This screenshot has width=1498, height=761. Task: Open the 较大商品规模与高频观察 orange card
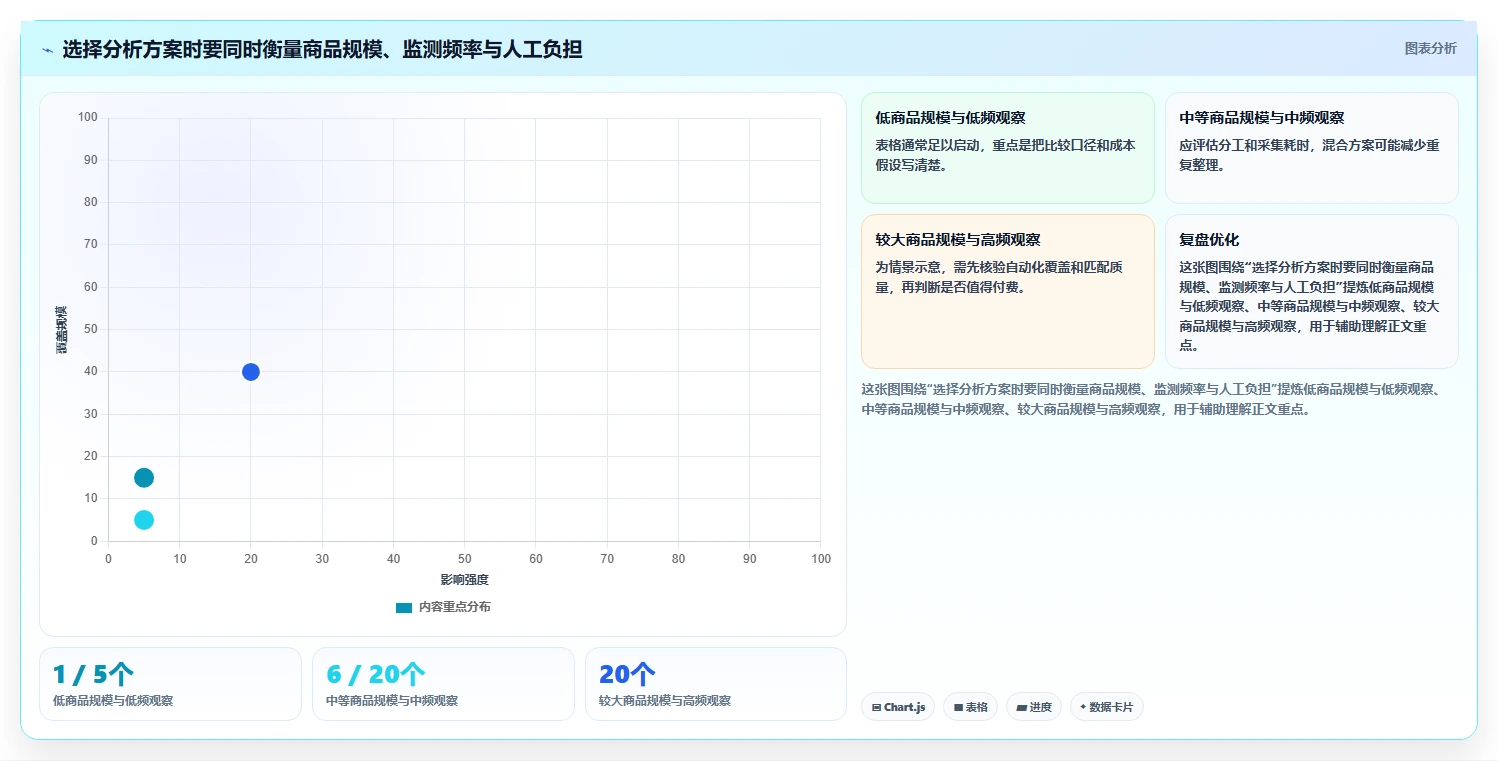(1008, 291)
